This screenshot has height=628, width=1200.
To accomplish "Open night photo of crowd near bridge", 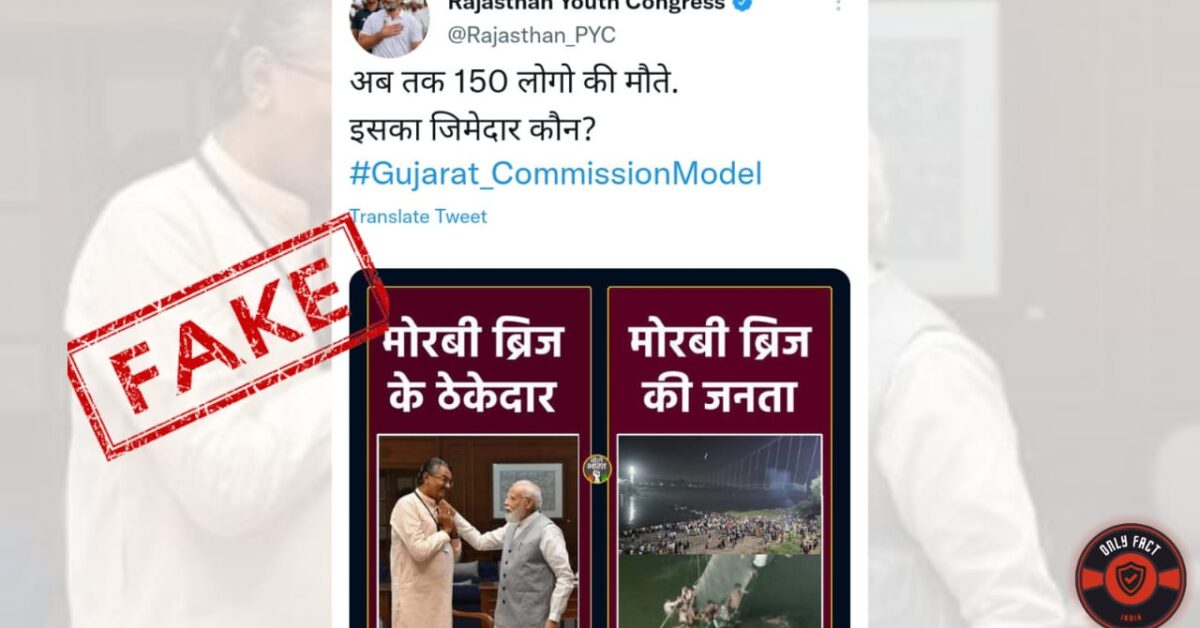I will click(719, 494).
